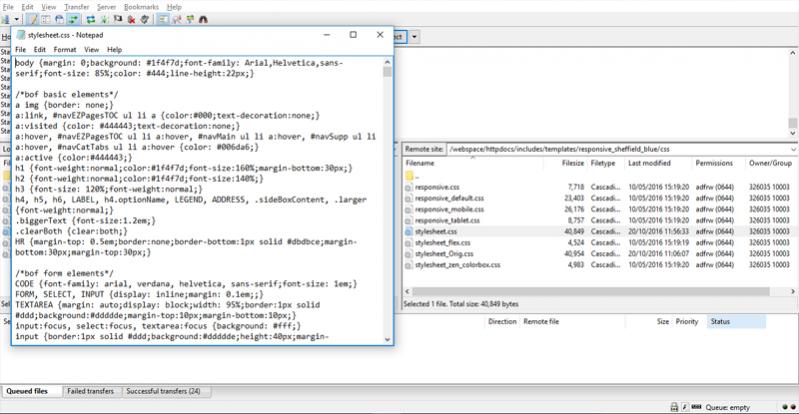Cancel the current operation icon

pyautogui.click(x=118, y=19)
